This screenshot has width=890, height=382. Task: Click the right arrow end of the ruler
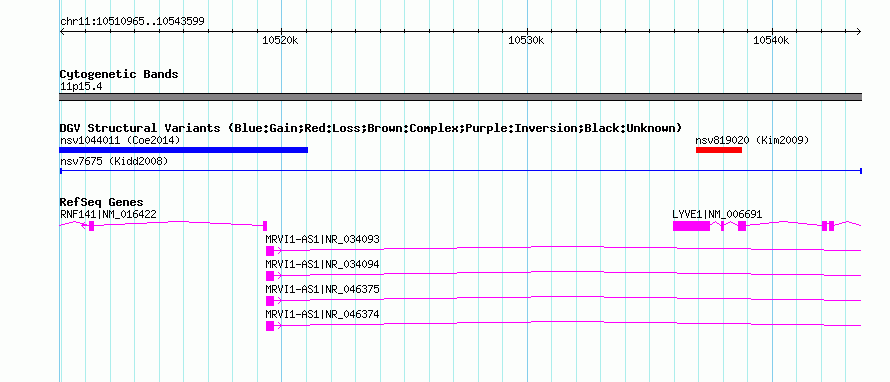859,31
